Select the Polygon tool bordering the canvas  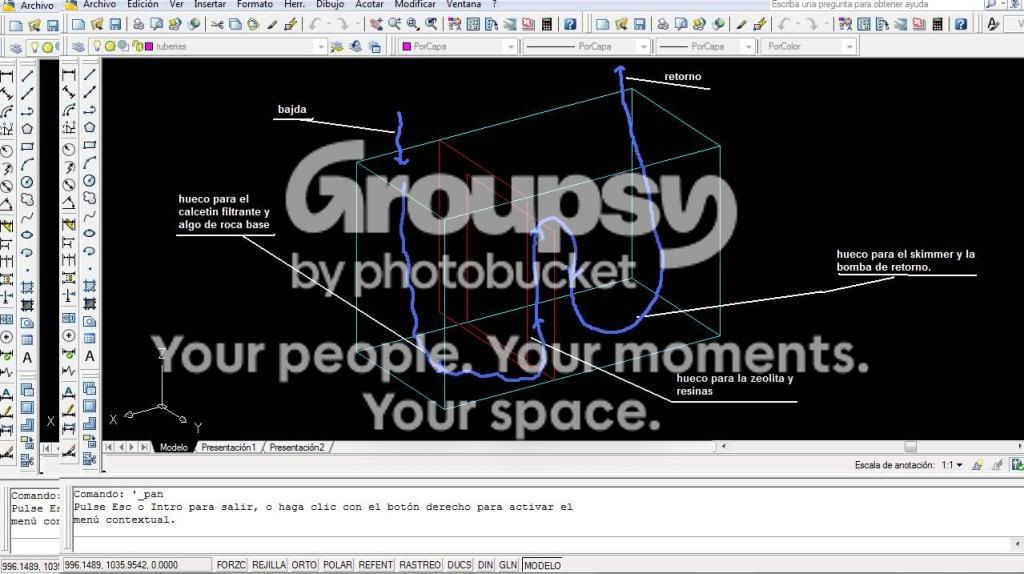tap(89, 127)
